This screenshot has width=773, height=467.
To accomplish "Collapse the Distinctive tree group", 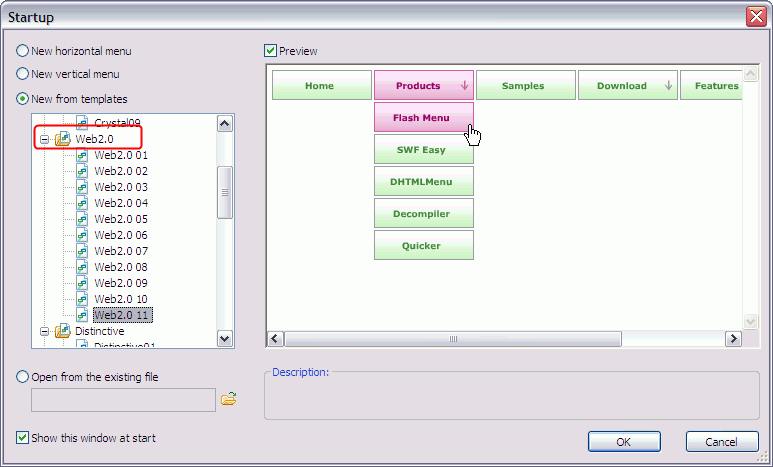I will pyautogui.click(x=44, y=331).
